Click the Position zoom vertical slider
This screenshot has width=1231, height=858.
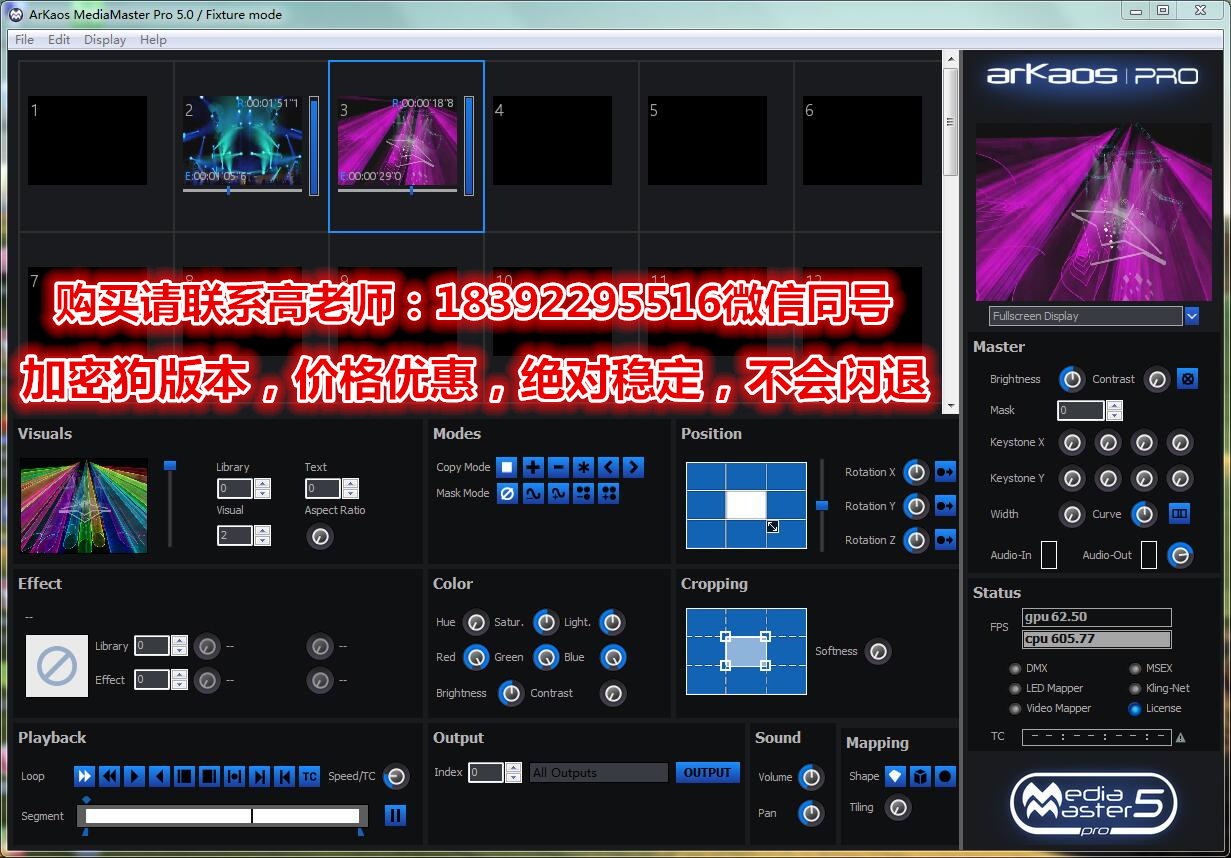[x=822, y=505]
